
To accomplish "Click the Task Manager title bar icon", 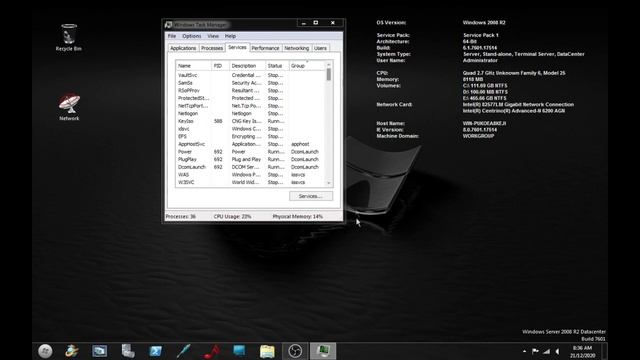I will (x=168, y=24).
